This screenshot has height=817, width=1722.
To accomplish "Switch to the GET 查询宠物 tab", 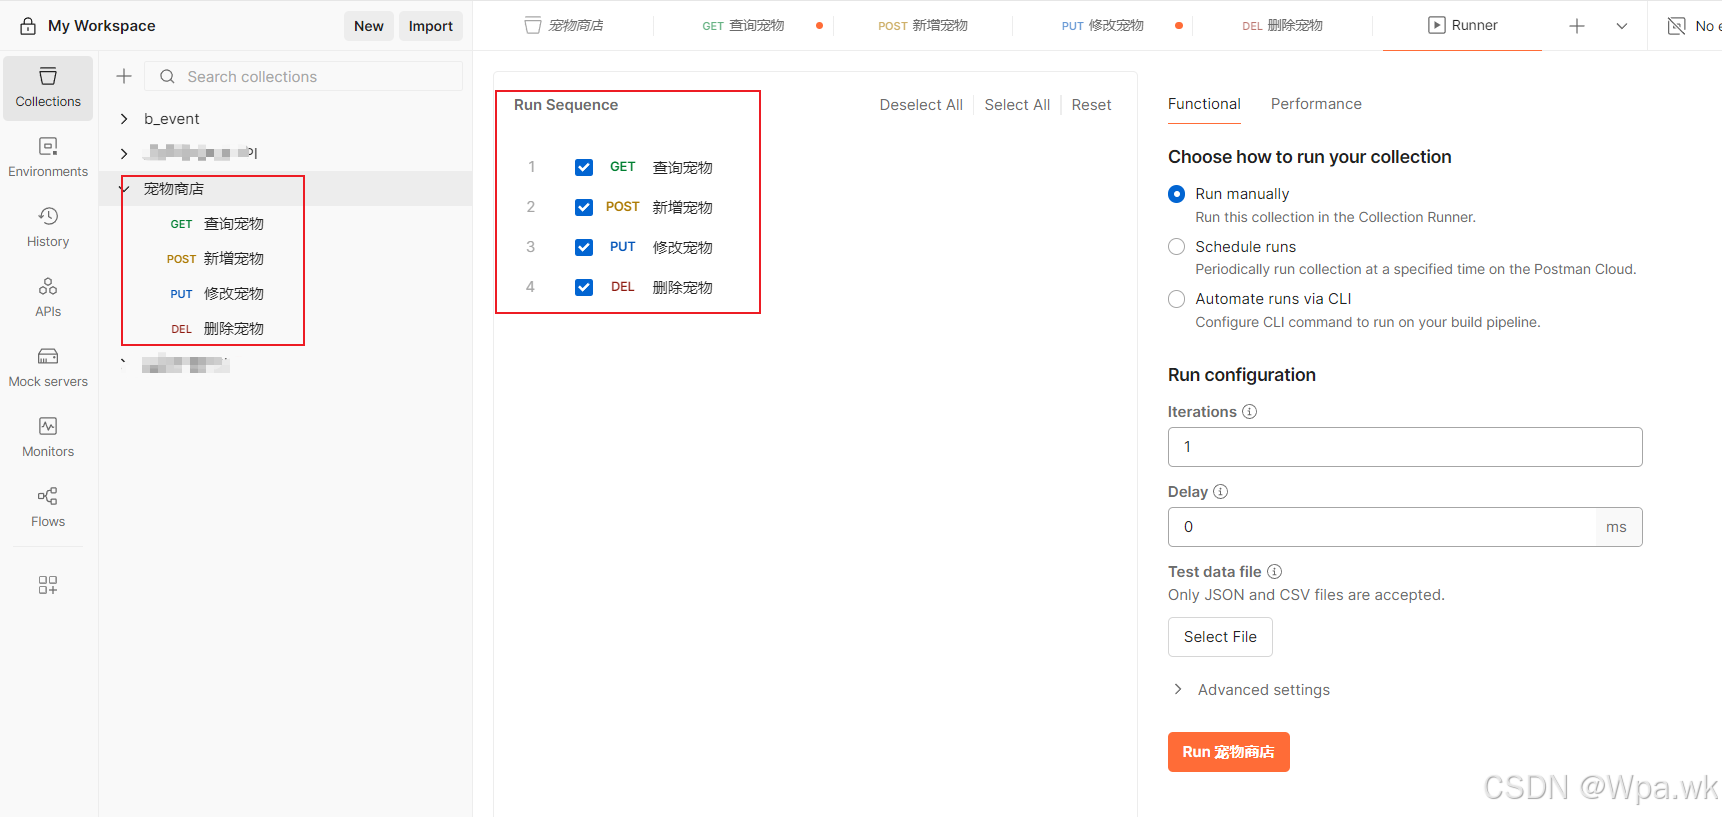I will [743, 26].
